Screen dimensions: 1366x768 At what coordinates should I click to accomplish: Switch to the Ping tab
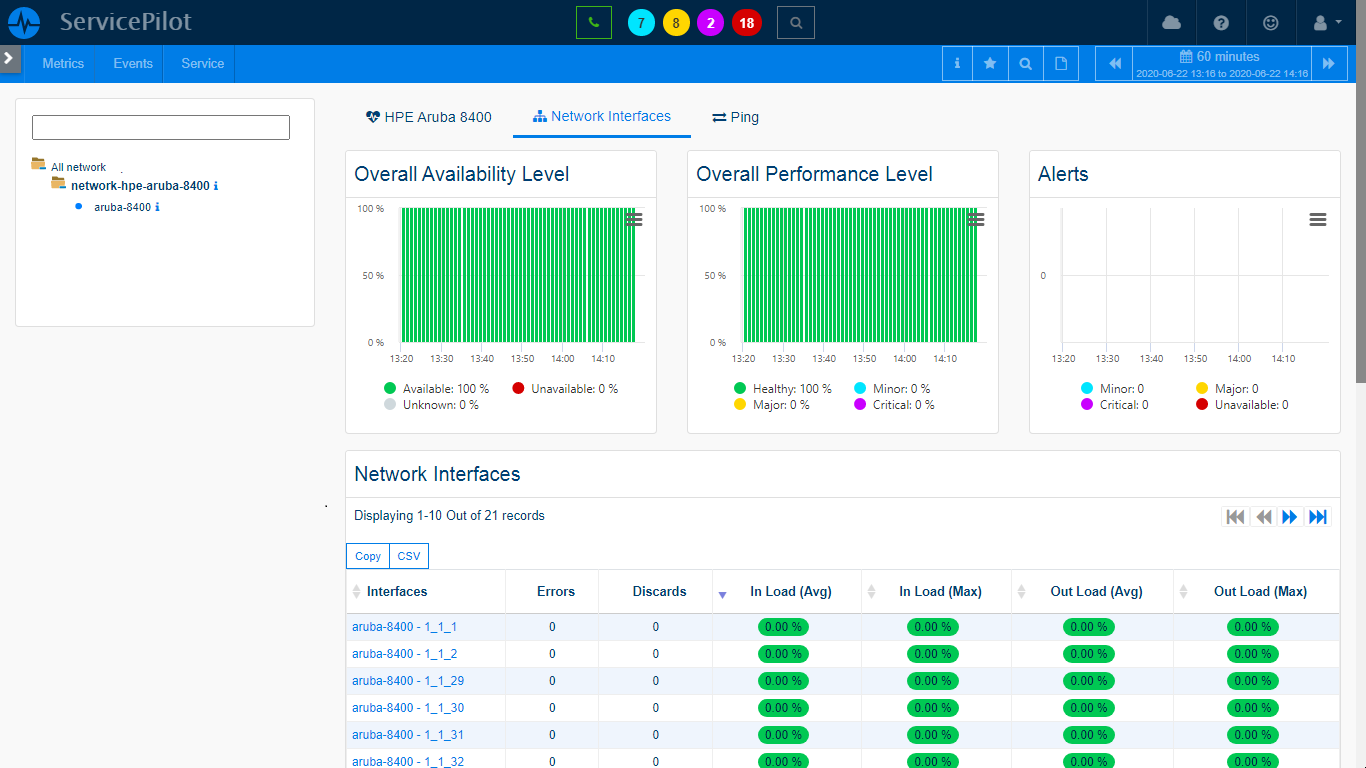(x=735, y=117)
